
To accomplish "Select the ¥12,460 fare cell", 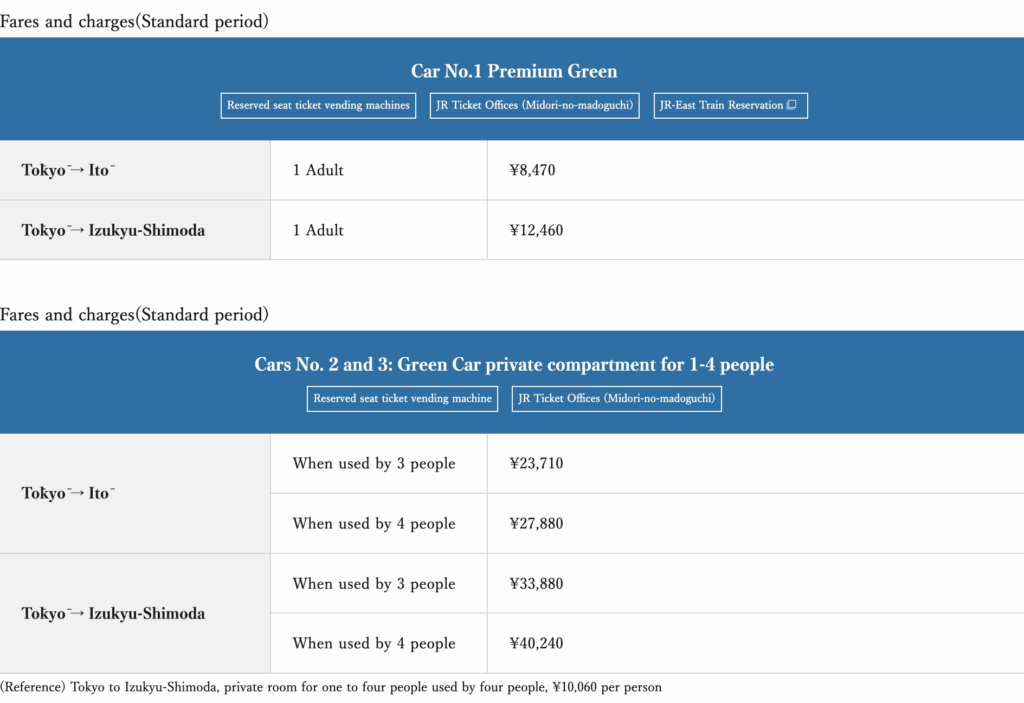I will (x=536, y=230).
